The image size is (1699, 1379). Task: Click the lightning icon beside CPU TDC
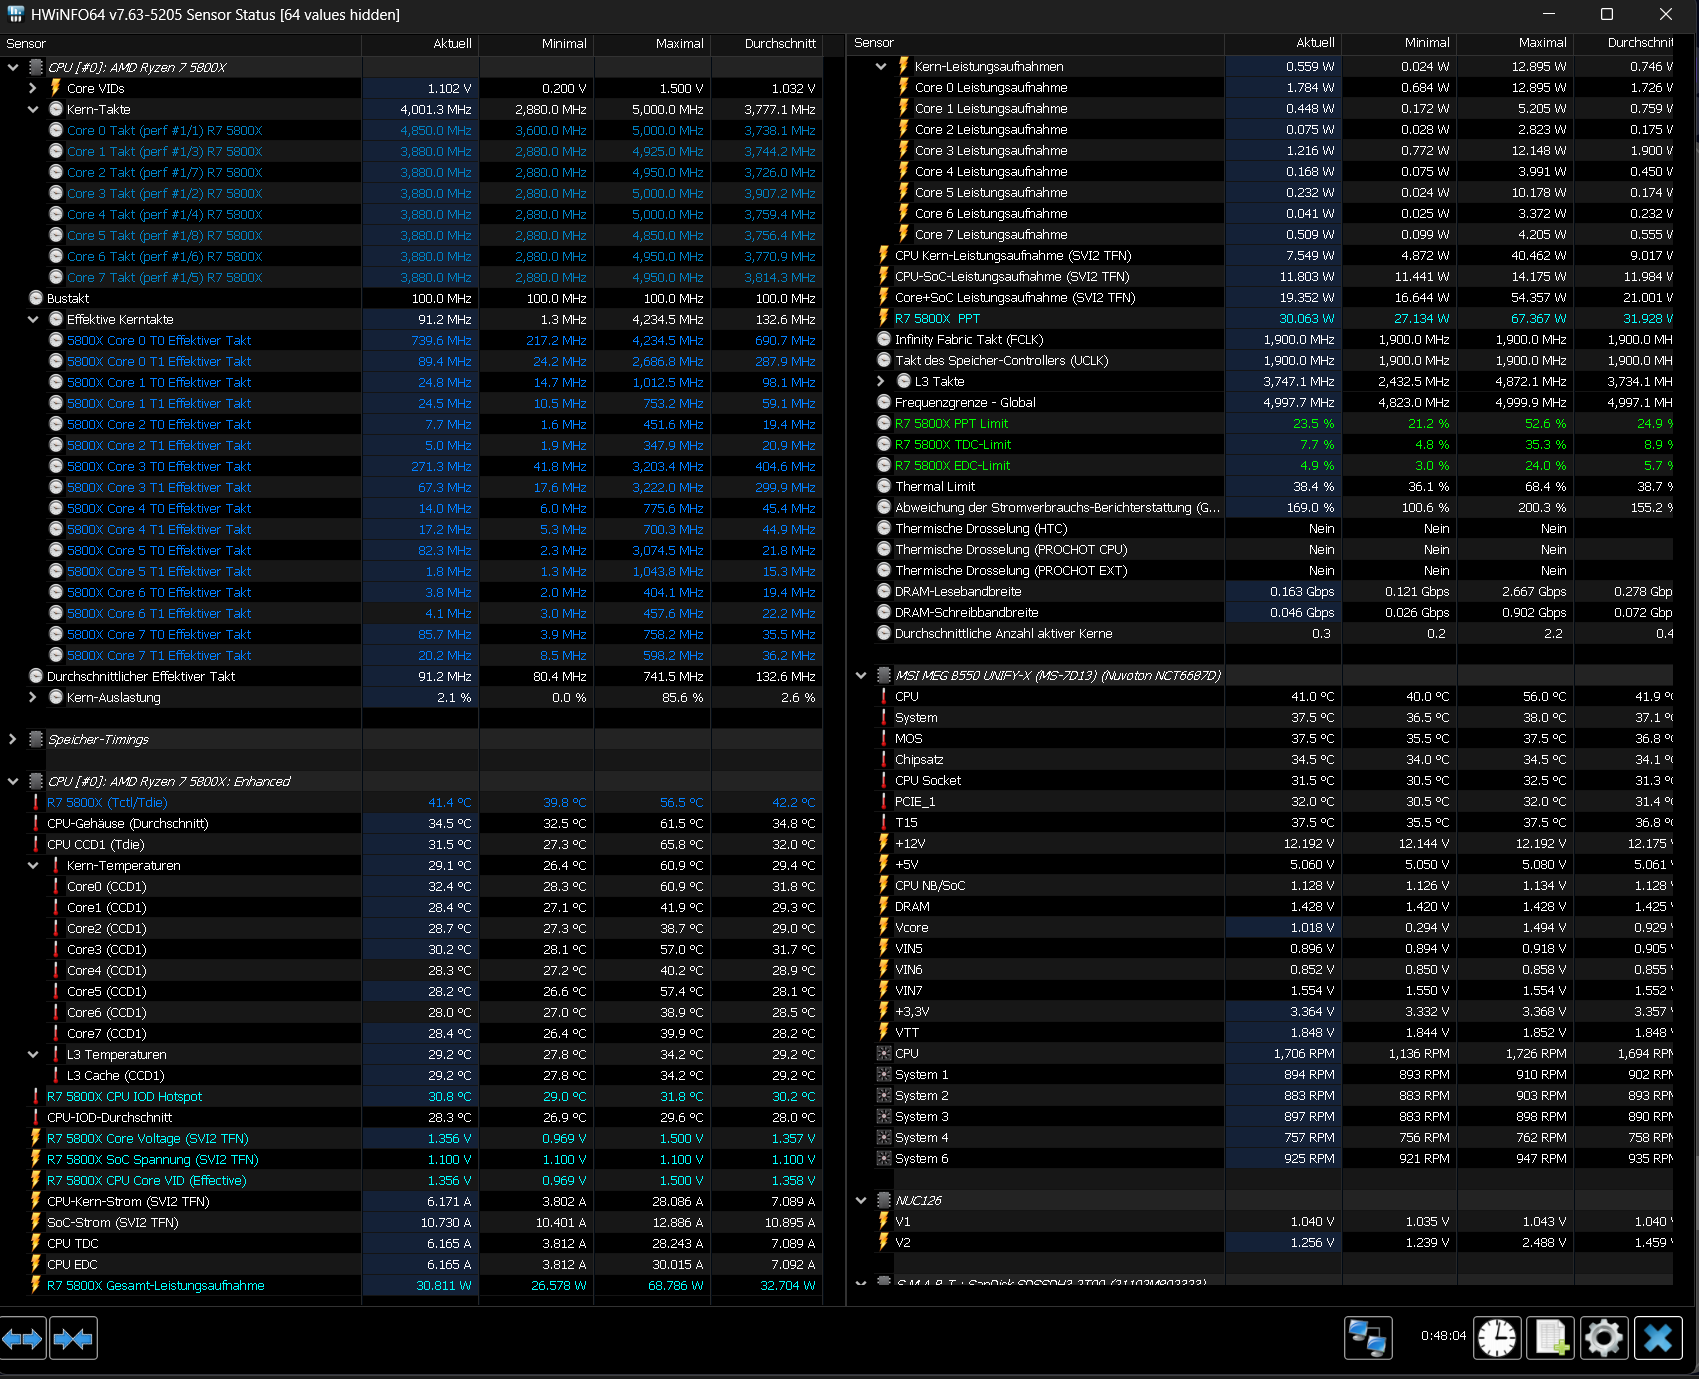[x=36, y=1243]
